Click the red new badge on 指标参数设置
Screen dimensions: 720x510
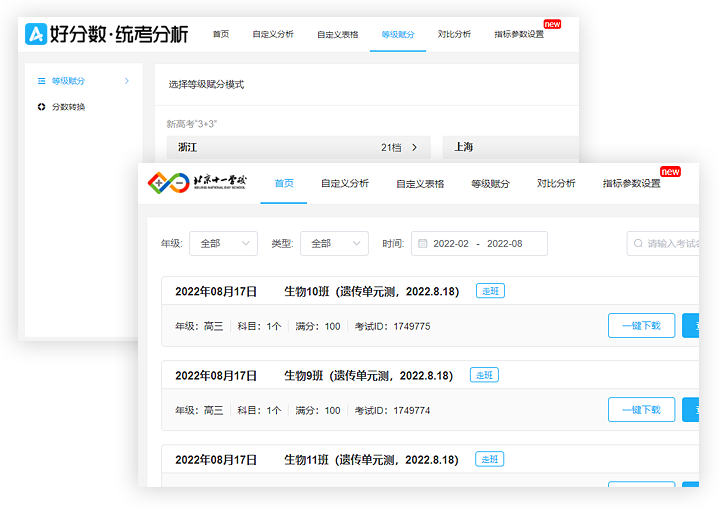click(670, 171)
